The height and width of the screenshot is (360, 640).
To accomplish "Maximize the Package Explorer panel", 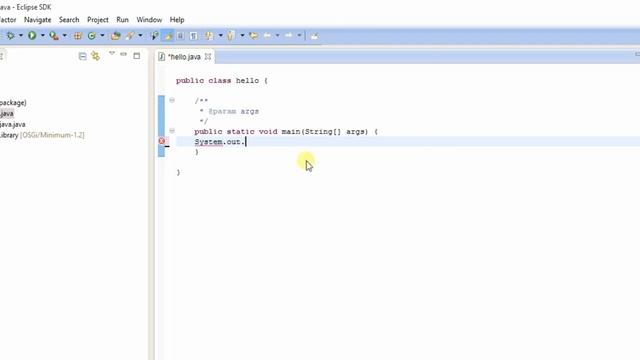I will (x=137, y=56).
